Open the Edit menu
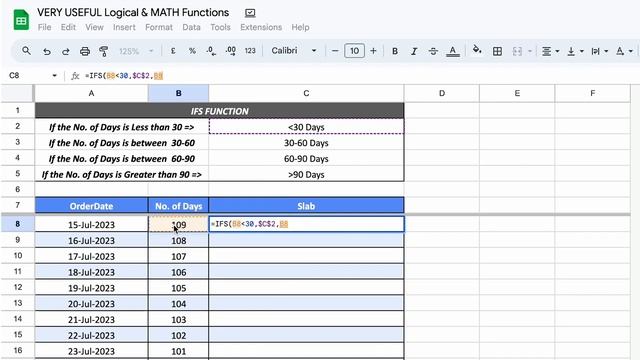The height and width of the screenshot is (360, 640). [x=68, y=27]
